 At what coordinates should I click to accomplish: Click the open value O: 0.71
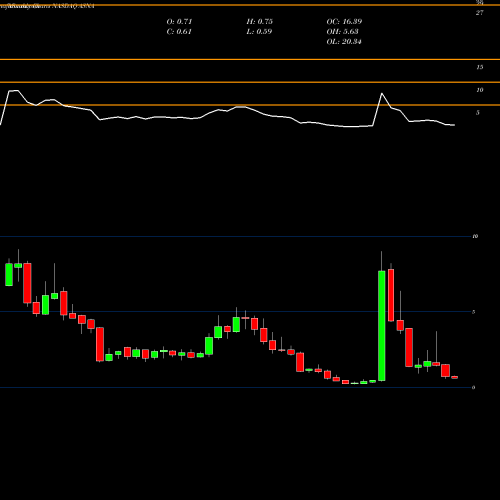pyautogui.click(x=179, y=22)
